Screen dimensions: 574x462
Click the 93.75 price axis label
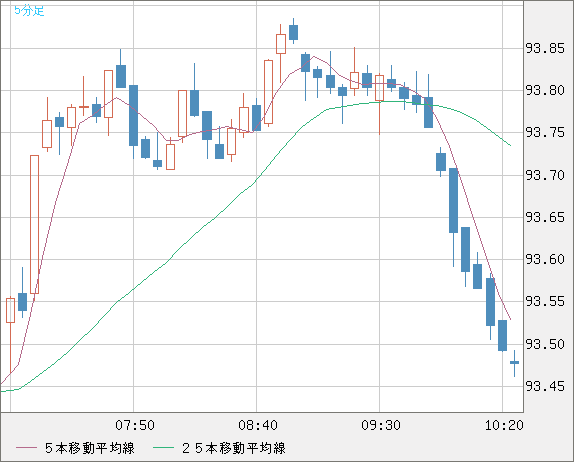pyautogui.click(x=545, y=133)
